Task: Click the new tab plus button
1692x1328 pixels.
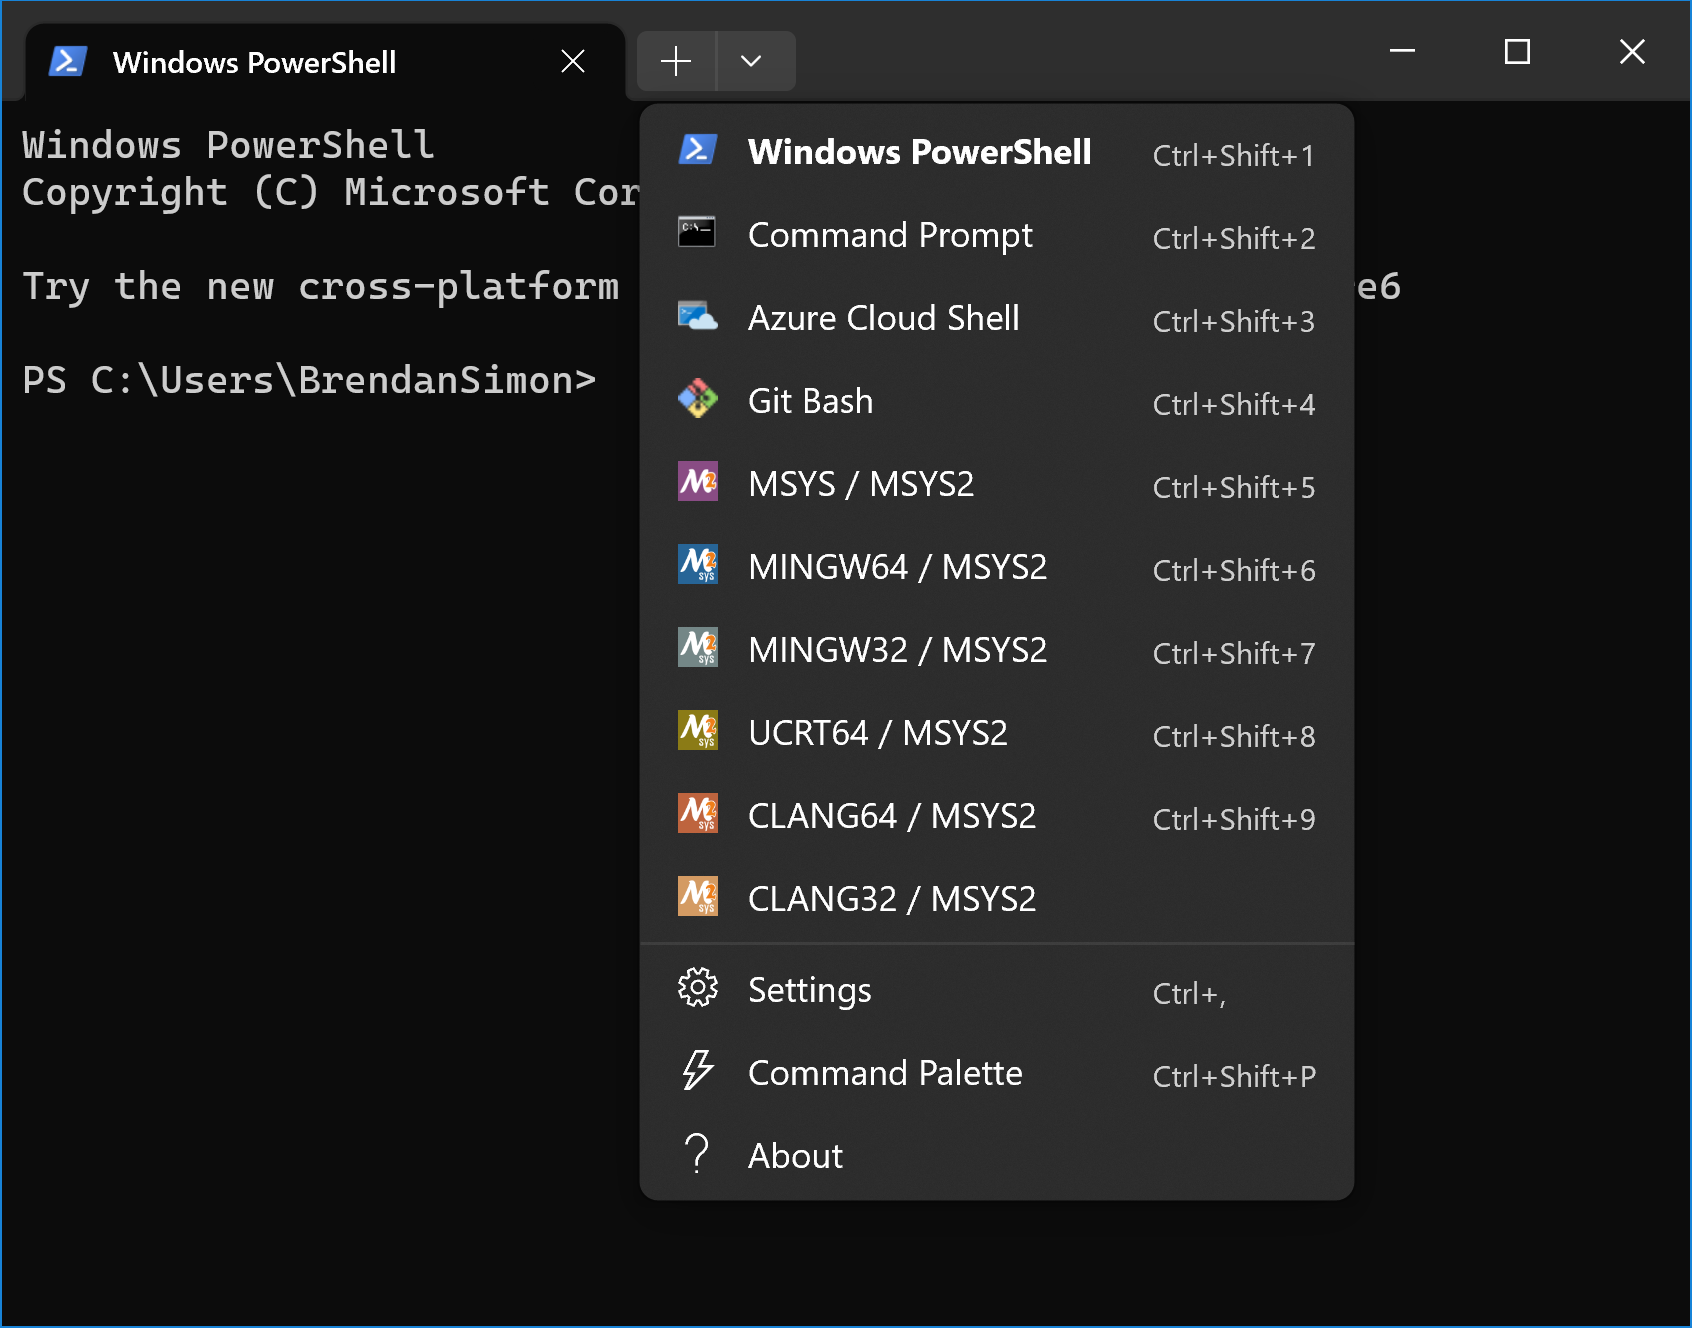Action: tap(676, 61)
